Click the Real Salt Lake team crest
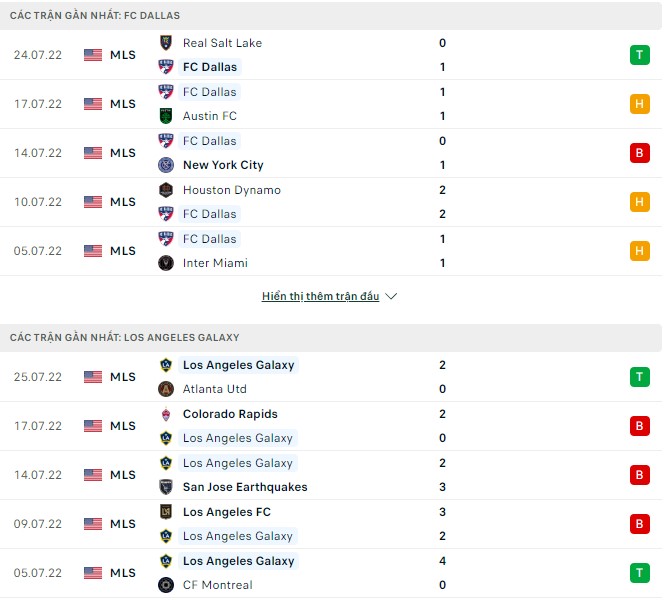Image resolution: width=667 pixels, height=600 pixels. tap(166, 43)
